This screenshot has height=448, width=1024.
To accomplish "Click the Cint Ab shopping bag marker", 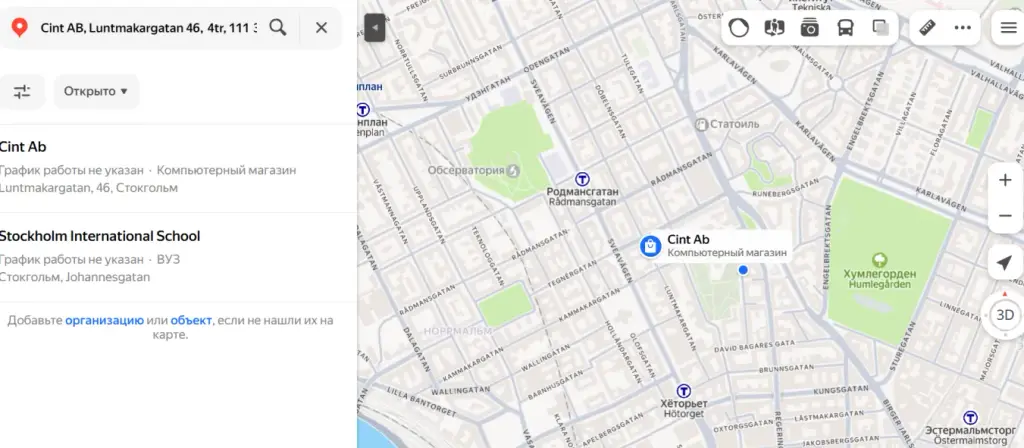I will (x=650, y=246).
